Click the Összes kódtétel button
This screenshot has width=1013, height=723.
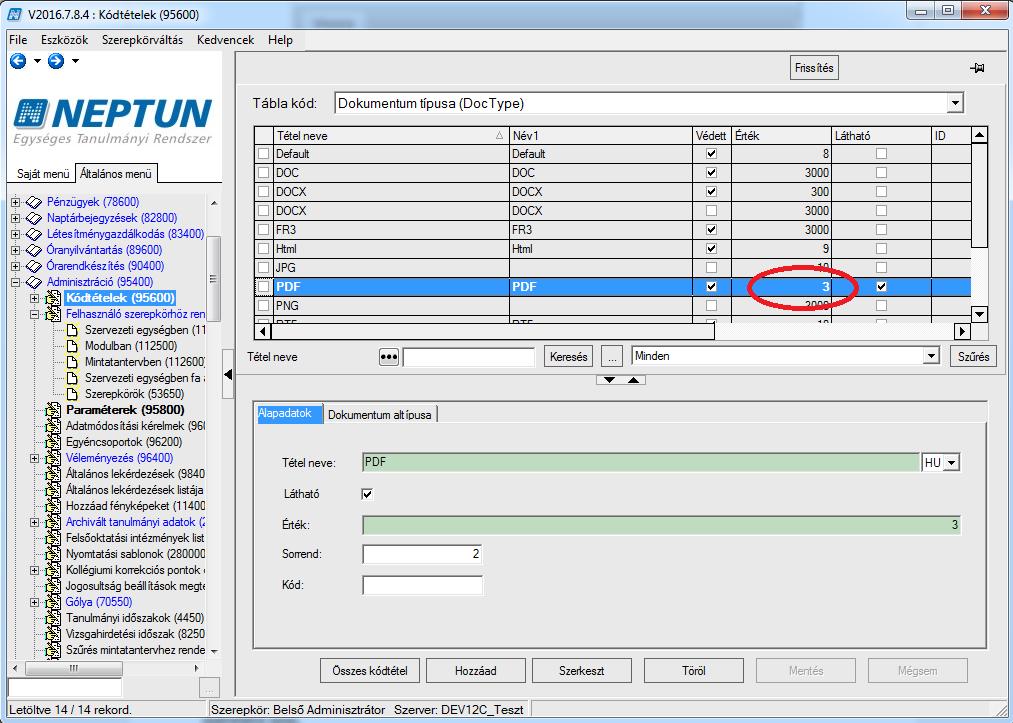coord(370,671)
